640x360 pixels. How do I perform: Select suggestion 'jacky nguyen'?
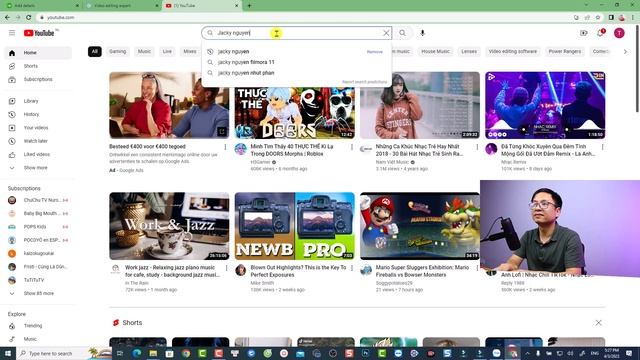(x=233, y=51)
